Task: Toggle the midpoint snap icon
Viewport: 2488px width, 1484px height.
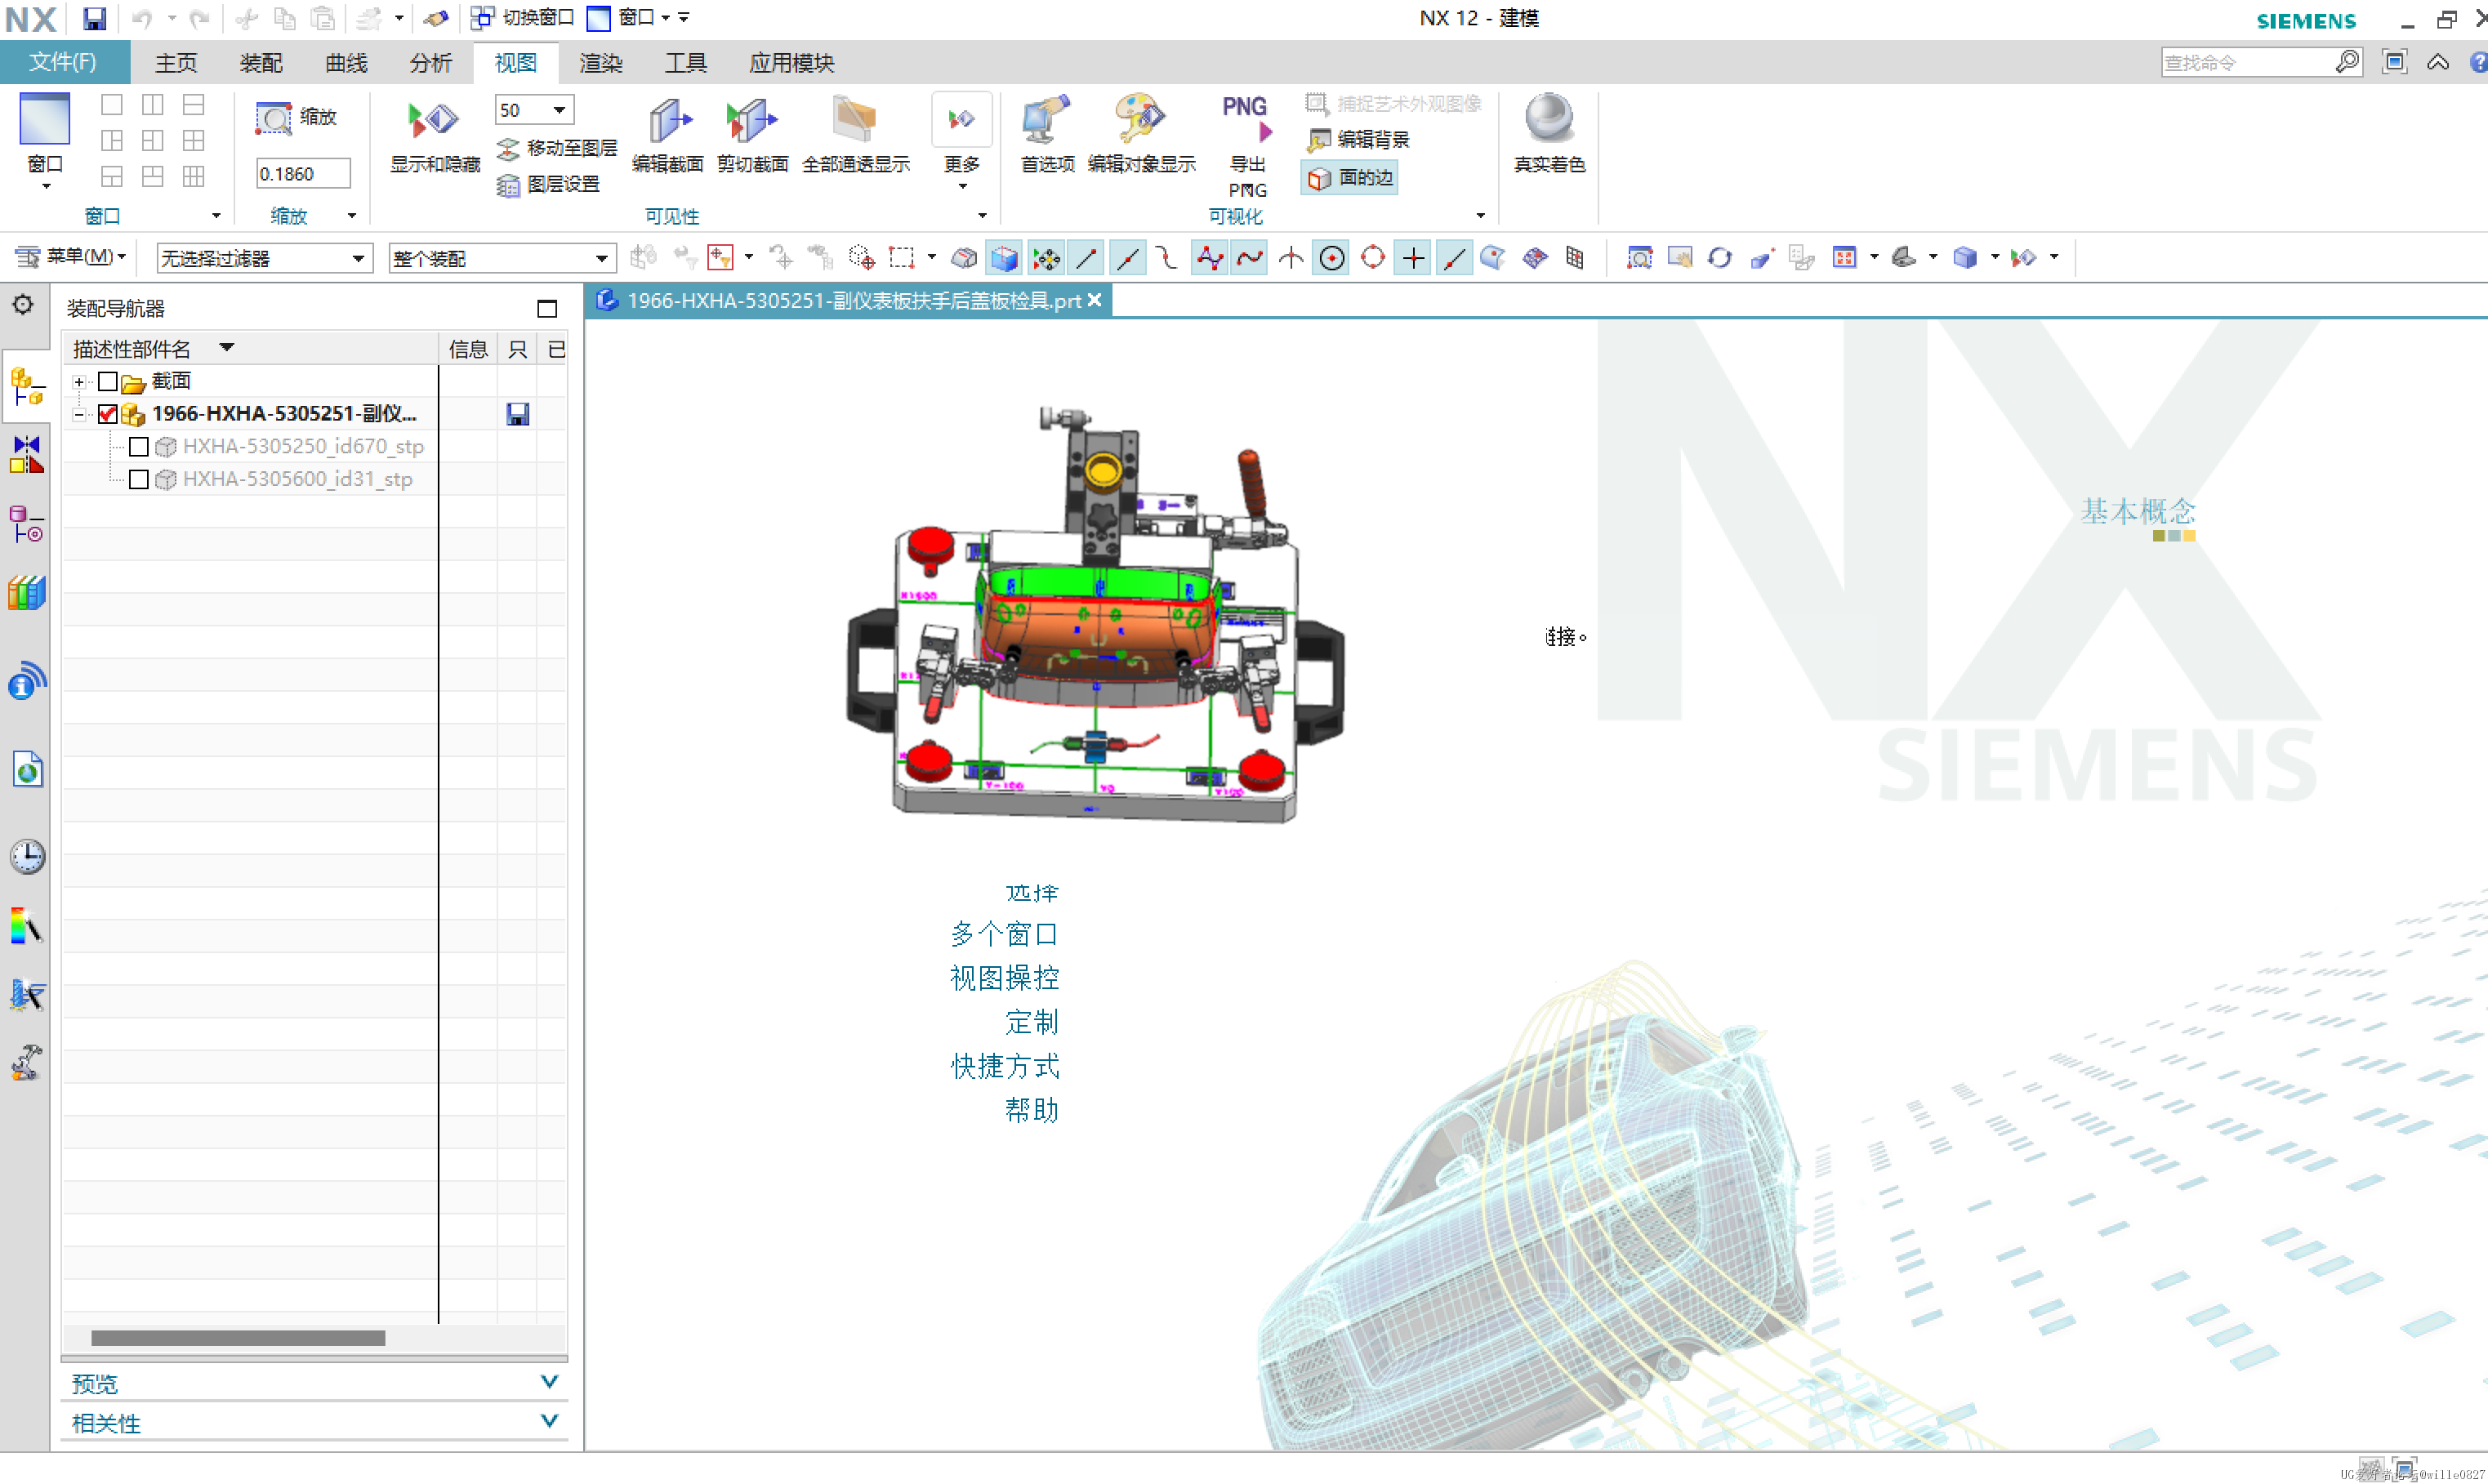Action: [x=1127, y=258]
